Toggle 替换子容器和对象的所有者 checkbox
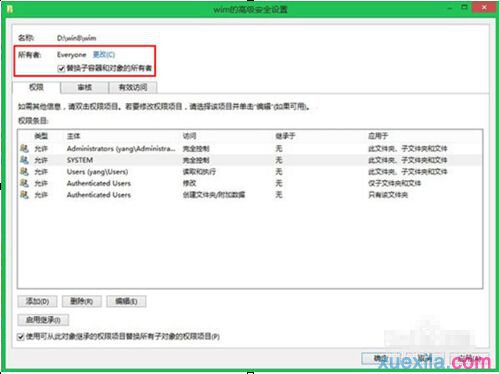The image size is (499, 374). (61, 69)
